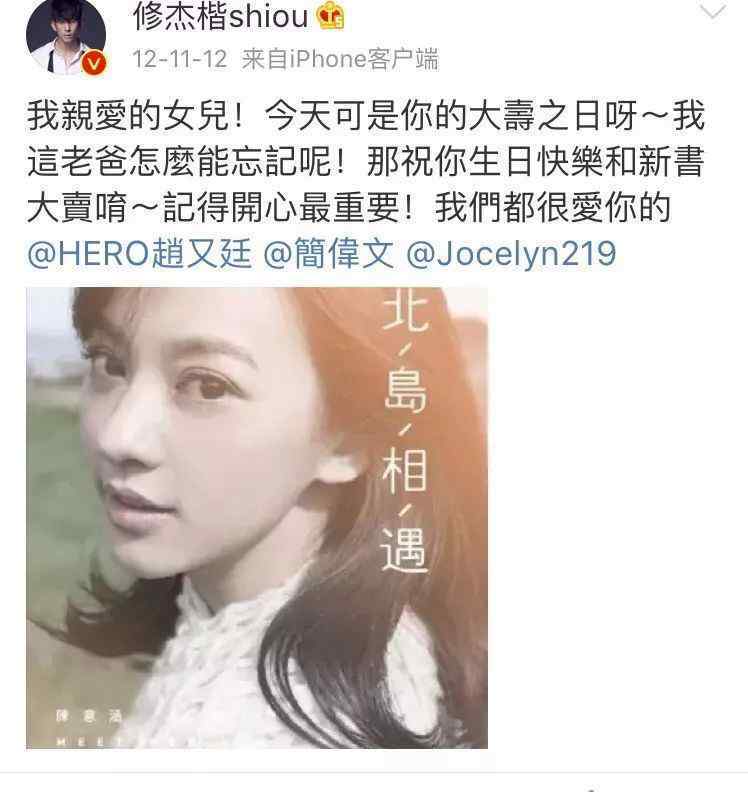Tap 大賣唷 third line of the post
The width and height of the screenshot is (748, 792).
click(x=77, y=208)
